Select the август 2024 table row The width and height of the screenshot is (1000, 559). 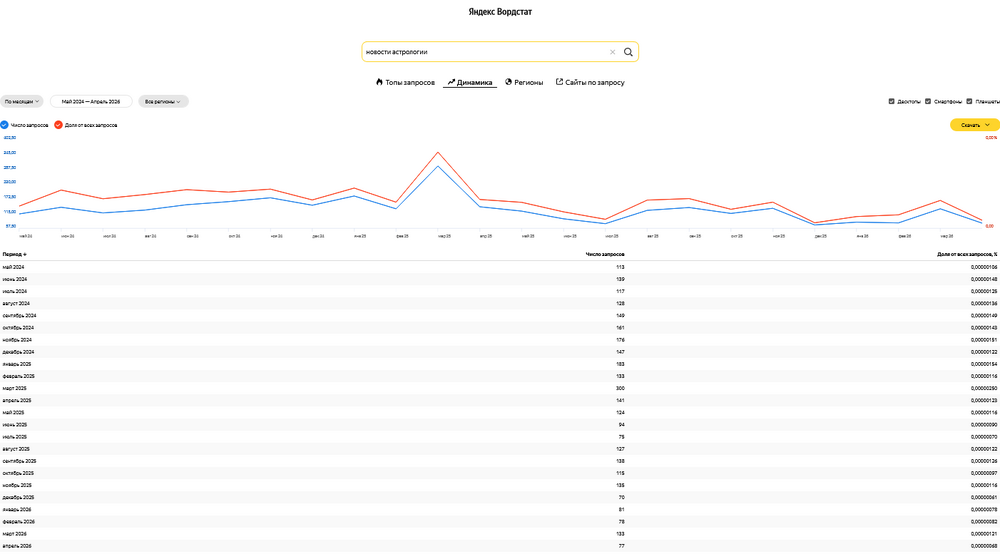click(500, 303)
